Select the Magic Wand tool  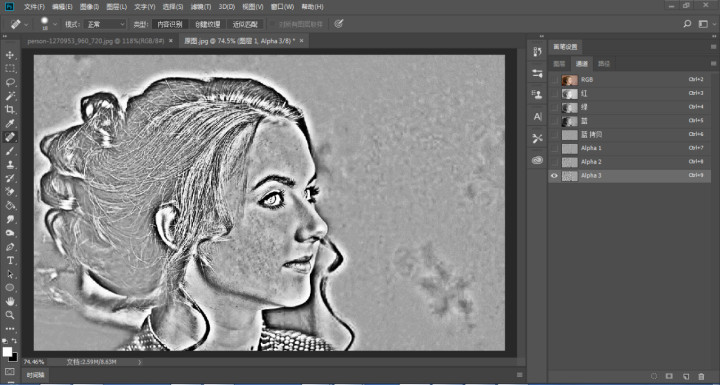10,96
